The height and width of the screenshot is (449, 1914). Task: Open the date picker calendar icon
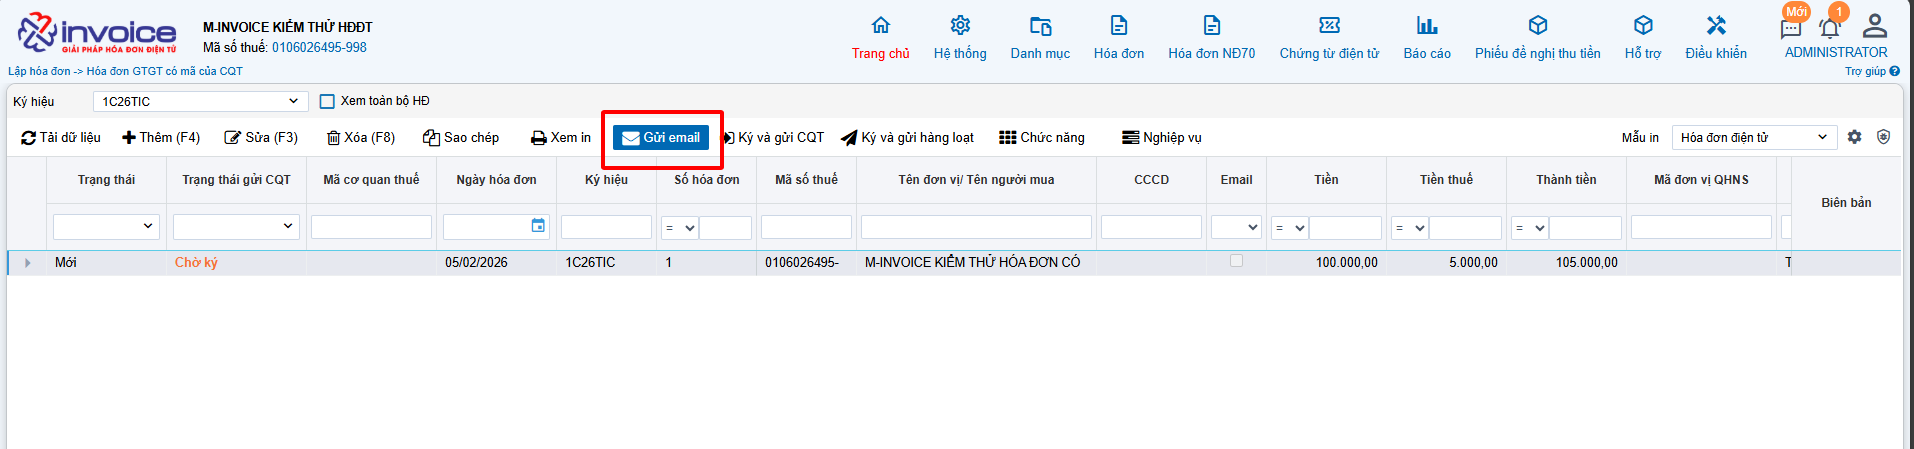(x=538, y=226)
